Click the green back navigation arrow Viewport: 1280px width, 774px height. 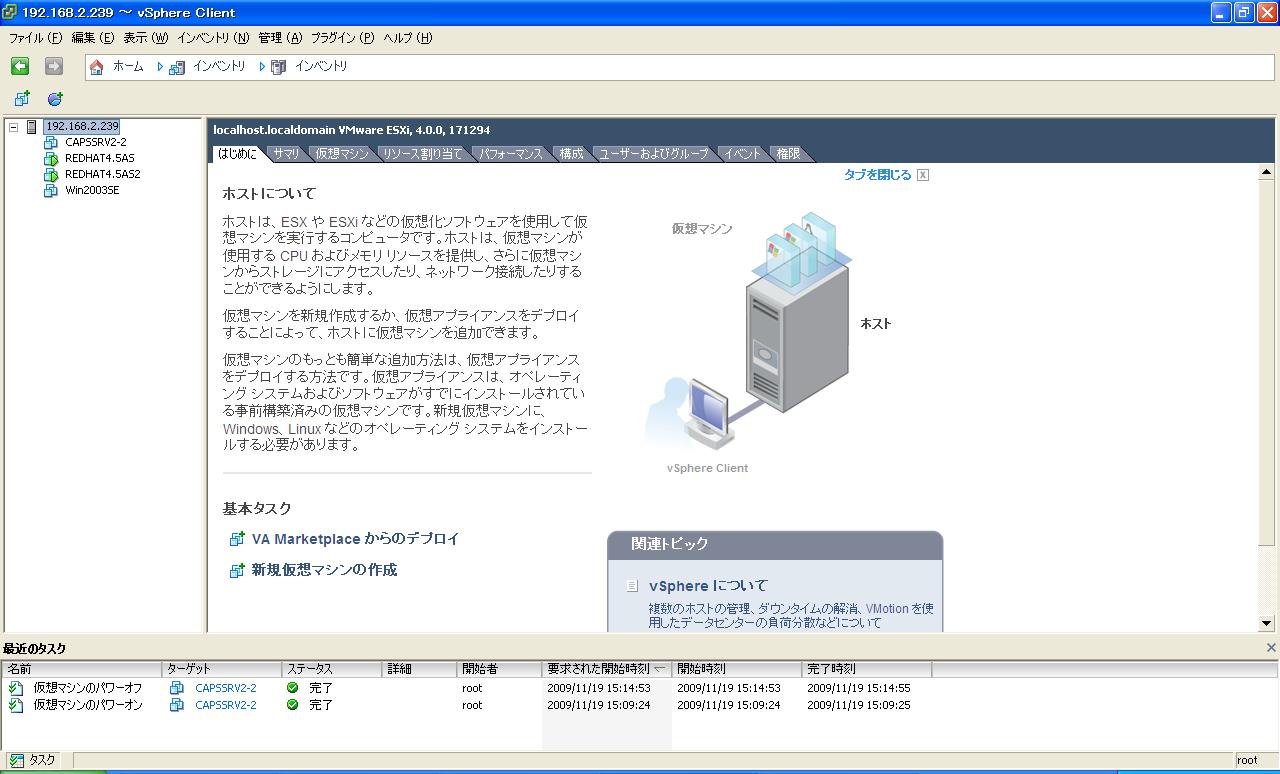(20, 66)
